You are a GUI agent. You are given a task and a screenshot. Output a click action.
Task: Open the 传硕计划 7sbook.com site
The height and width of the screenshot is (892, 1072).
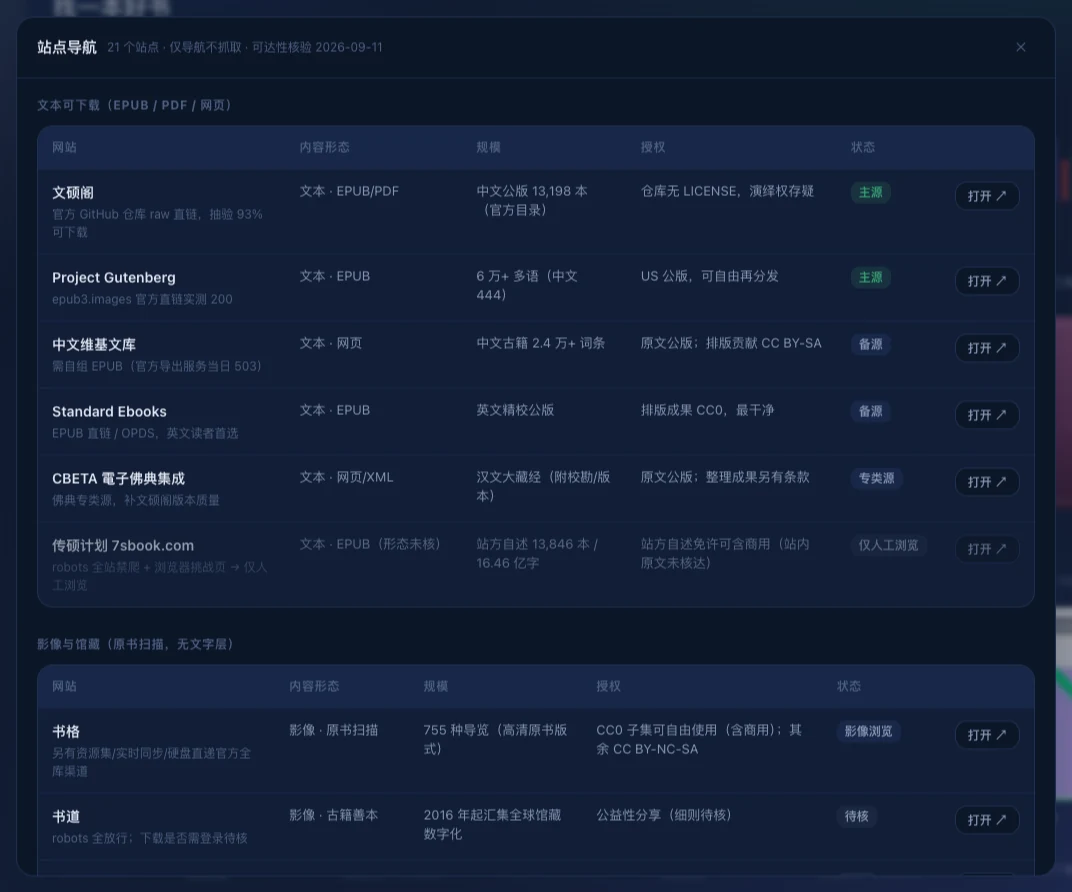pyautogui.click(x=987, y=549)
